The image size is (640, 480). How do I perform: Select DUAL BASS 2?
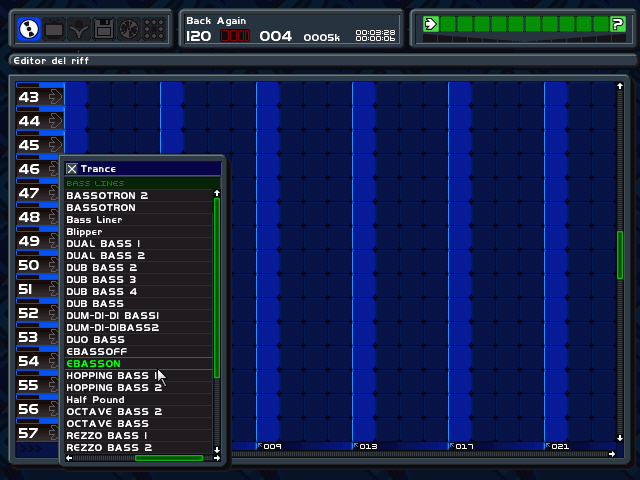138,256
